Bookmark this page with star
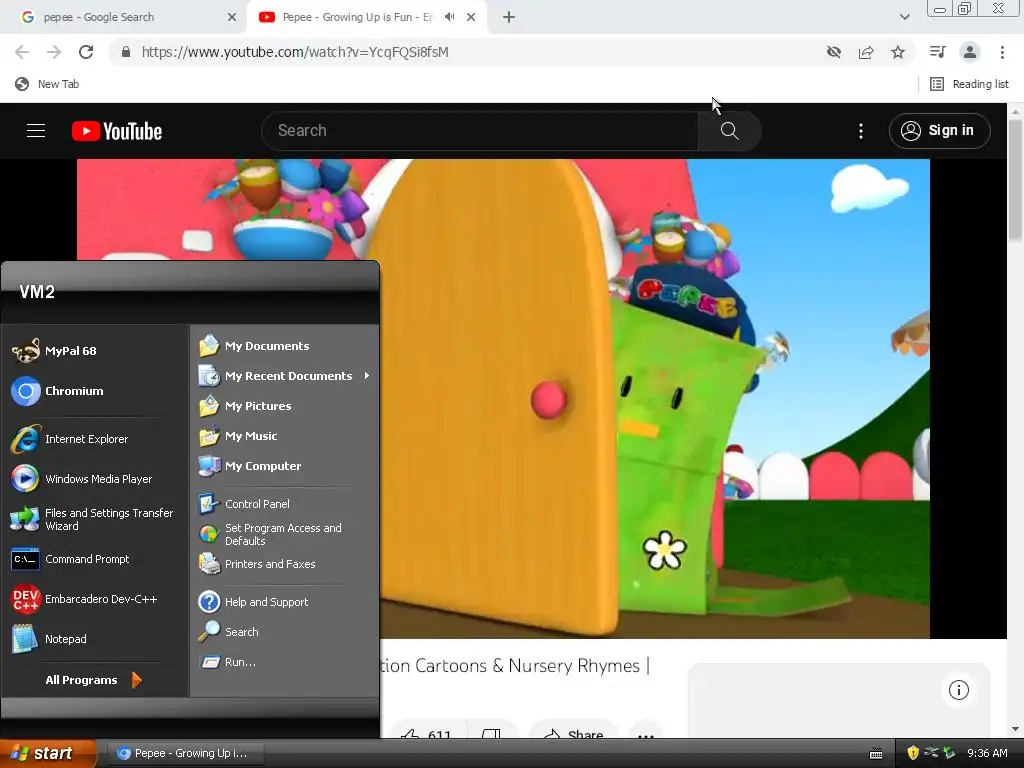The height and width of the screenshot is (768, 1024). (x=898, y=52)
